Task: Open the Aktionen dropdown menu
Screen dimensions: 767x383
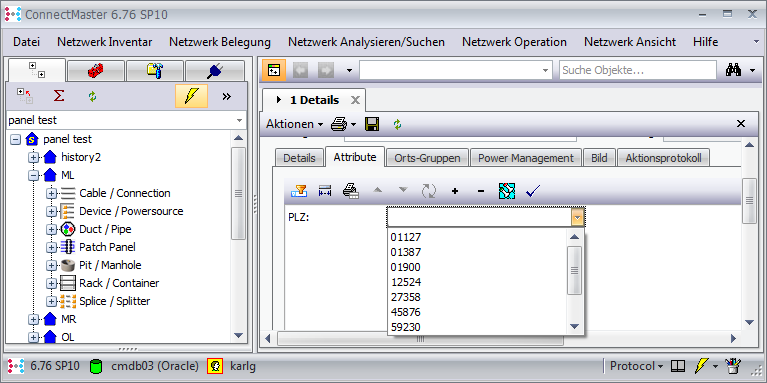Action: (x=294, y=124)
